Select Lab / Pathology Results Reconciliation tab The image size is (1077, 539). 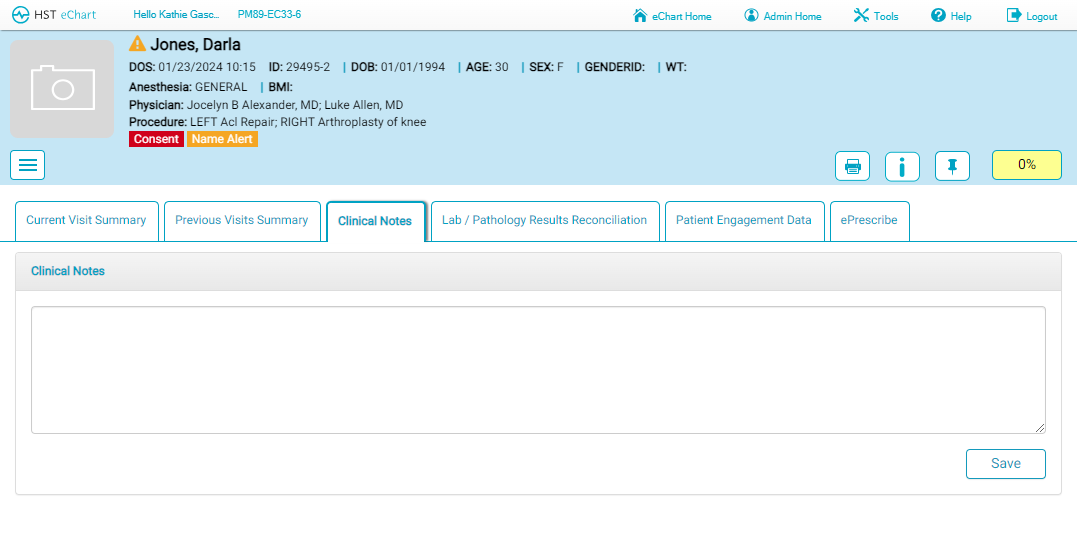tap(545, 221)
